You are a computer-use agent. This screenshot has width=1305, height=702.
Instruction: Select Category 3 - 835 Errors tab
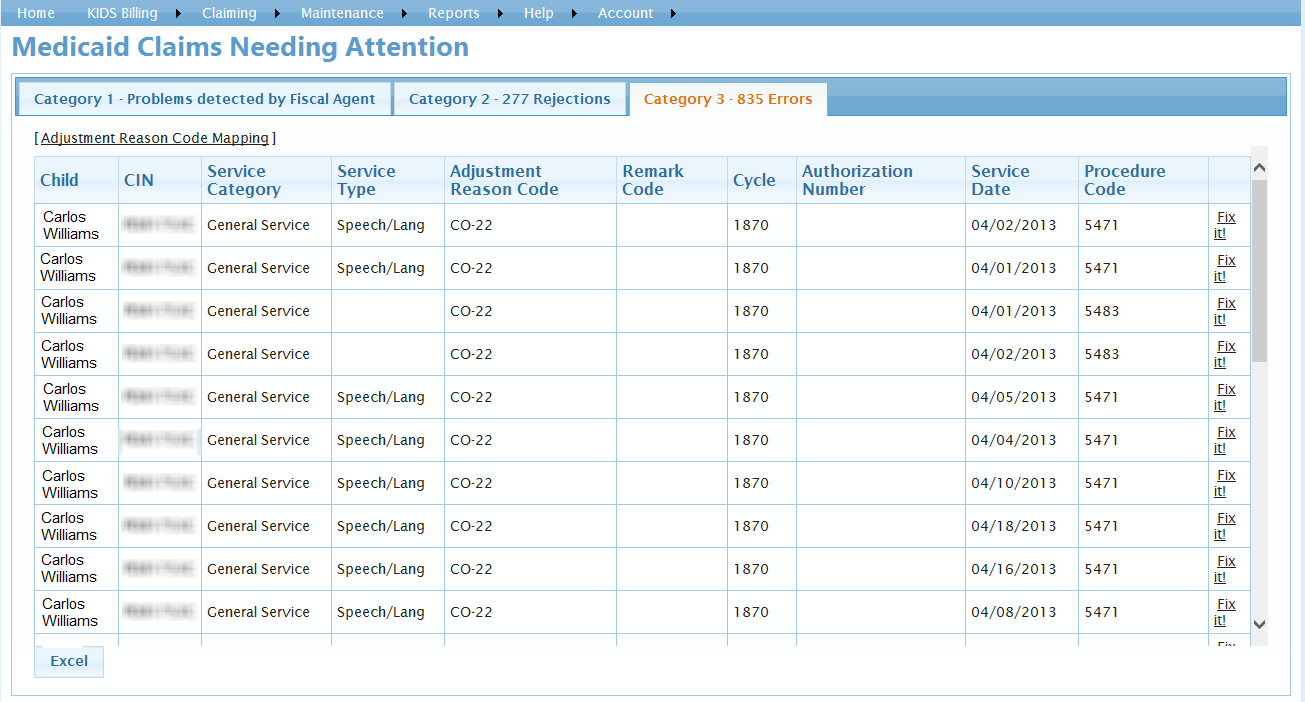pos(728,99)
